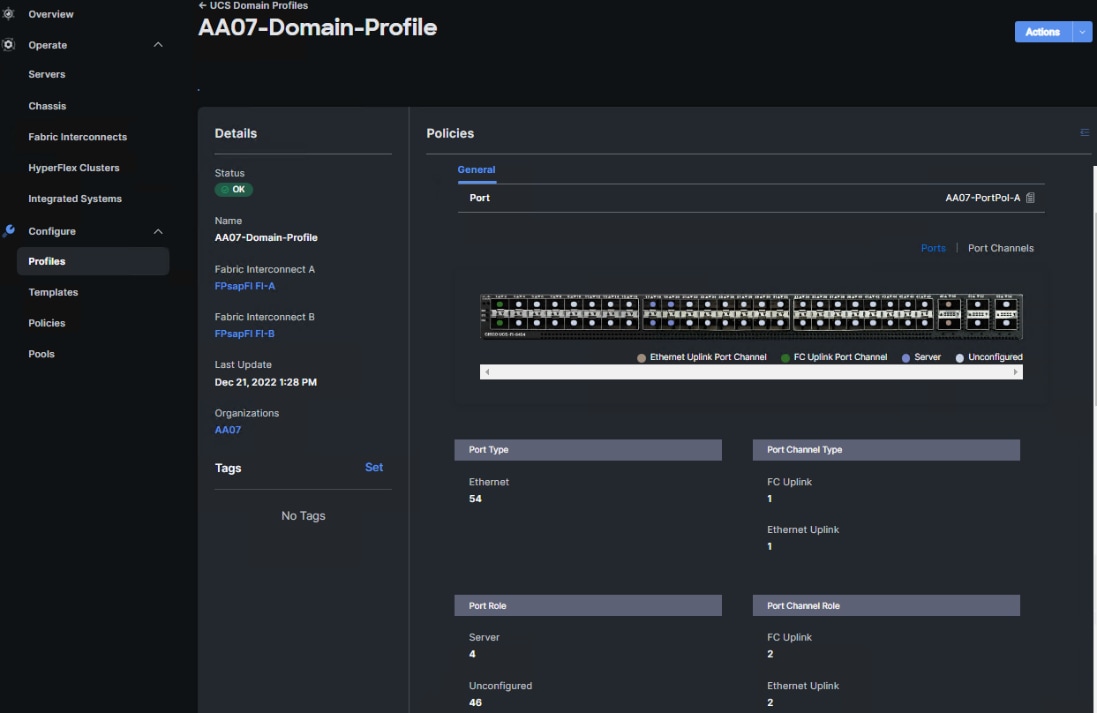Click the Server legend dot
Viewport: 1097px width, 713px height.
coord(905,358)
